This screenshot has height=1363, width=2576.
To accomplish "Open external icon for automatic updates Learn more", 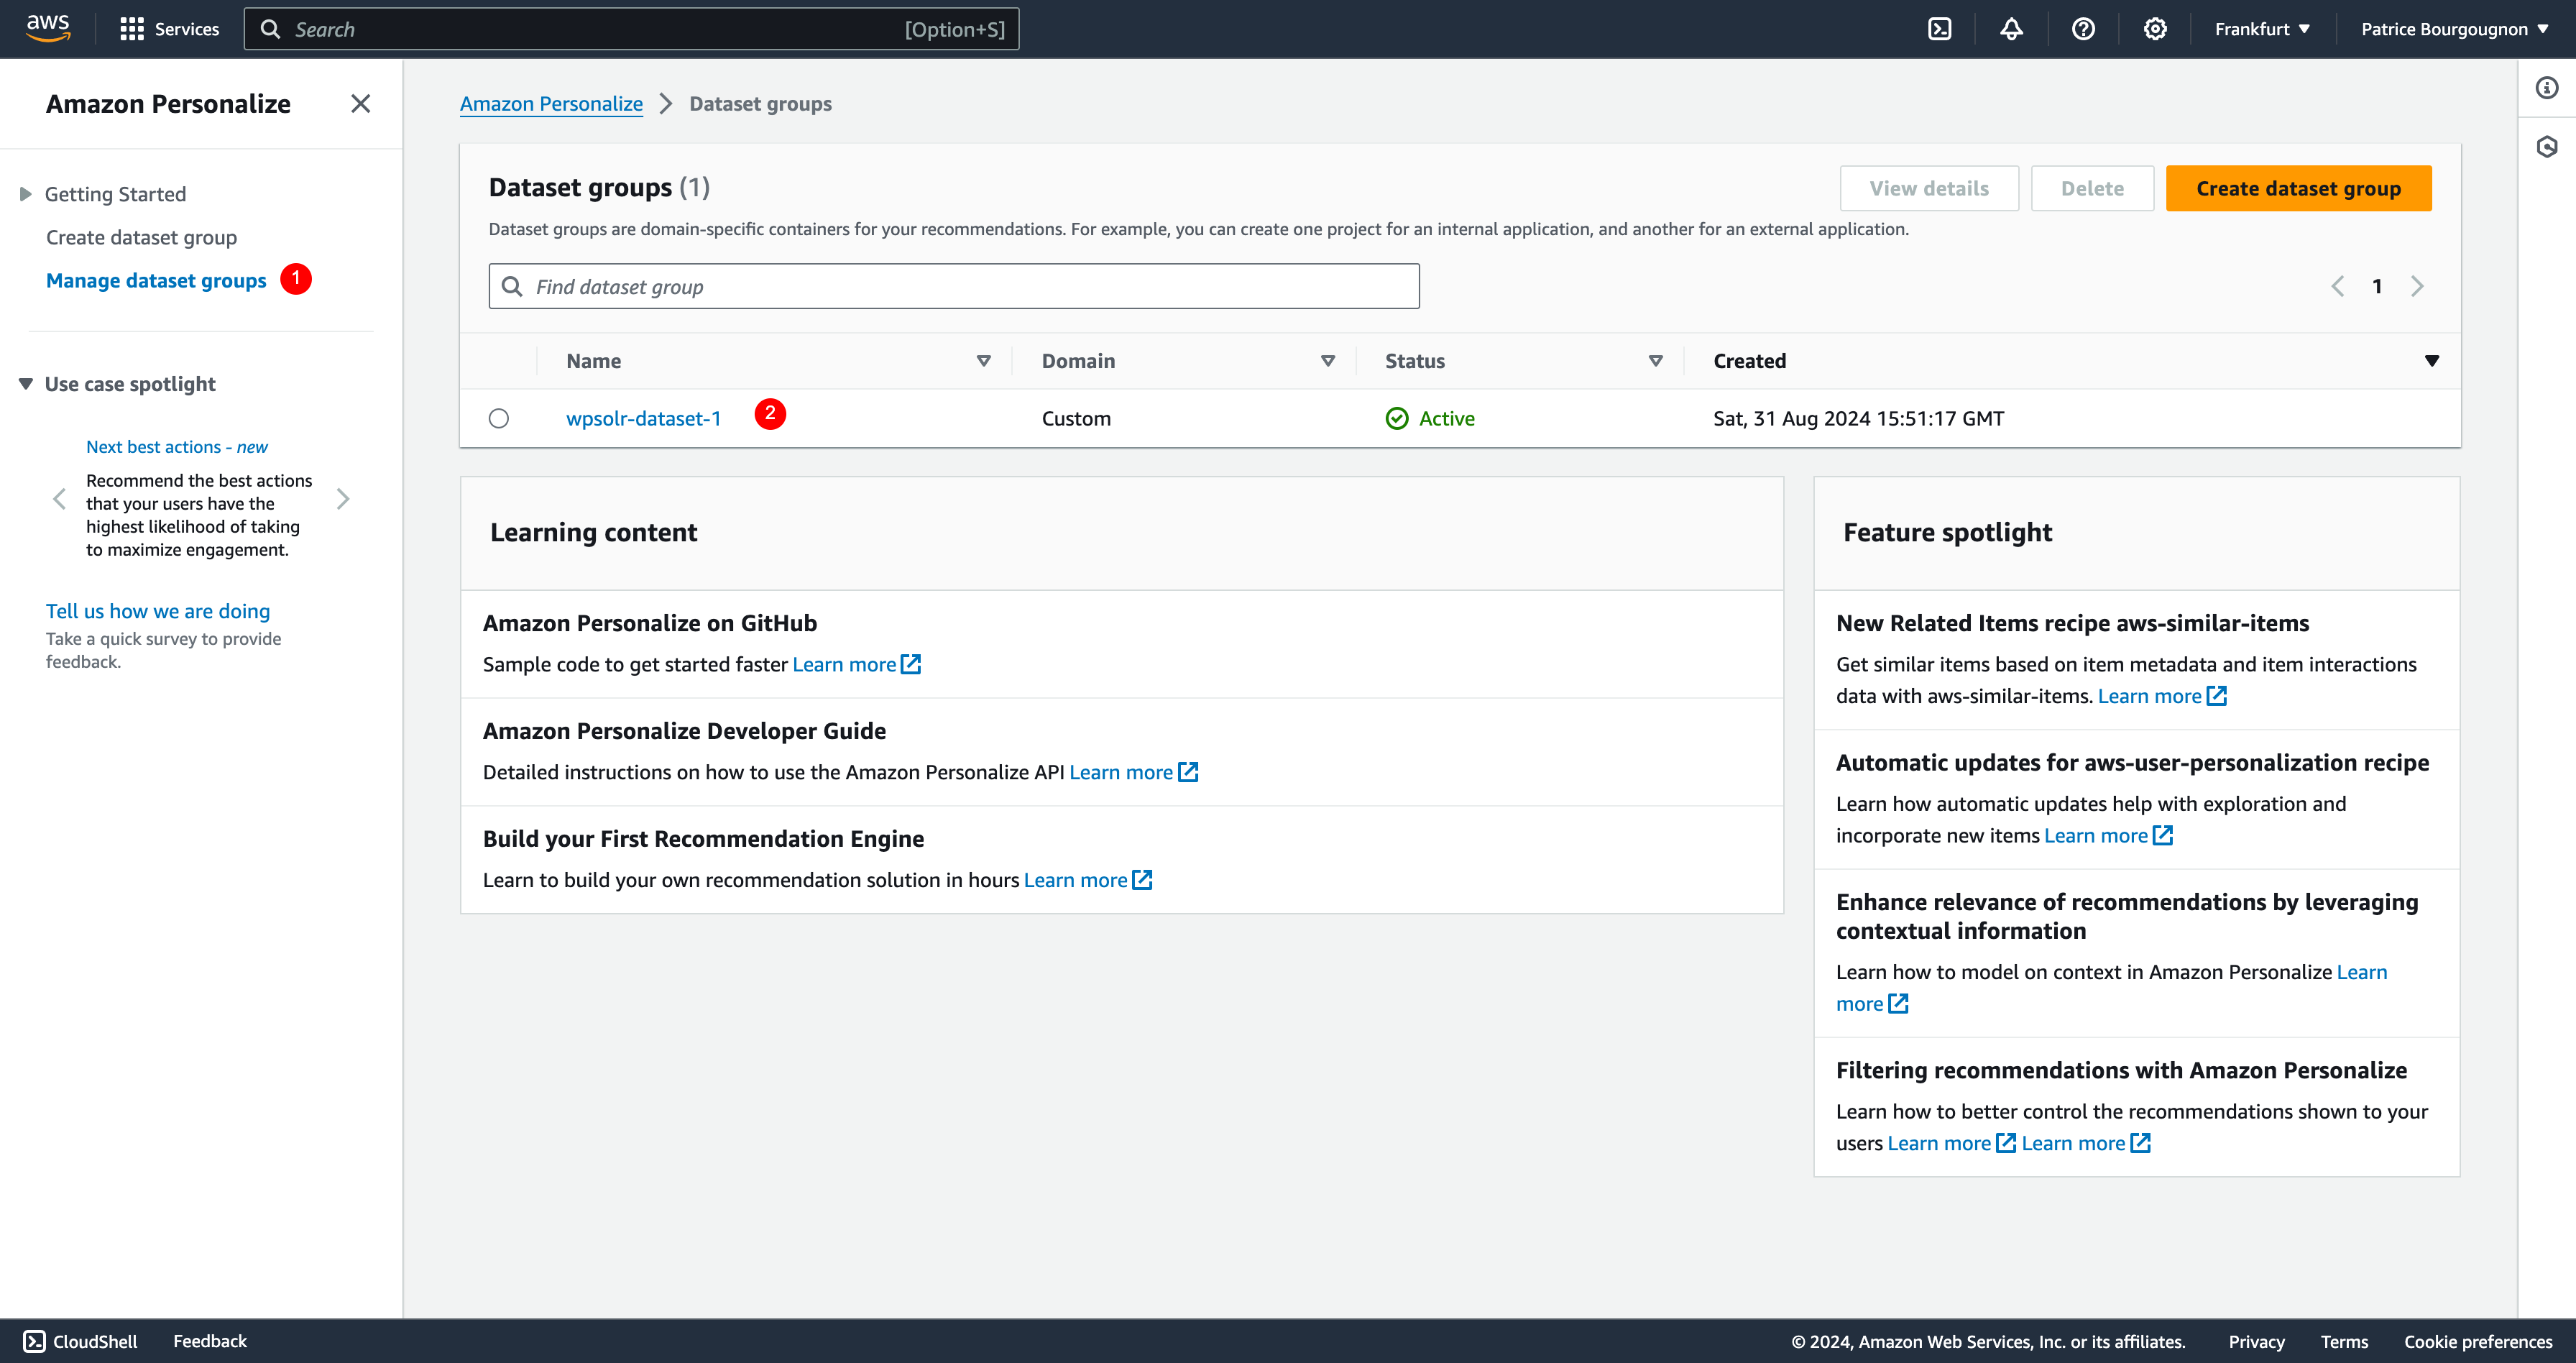I will click(x=2163, y=835).
